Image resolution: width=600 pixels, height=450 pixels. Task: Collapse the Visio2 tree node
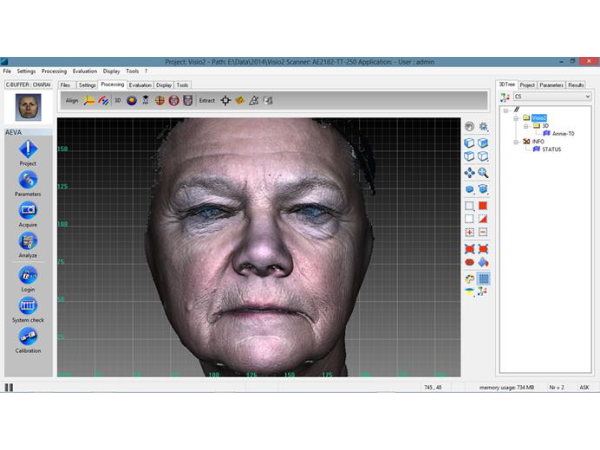point(516,118)
